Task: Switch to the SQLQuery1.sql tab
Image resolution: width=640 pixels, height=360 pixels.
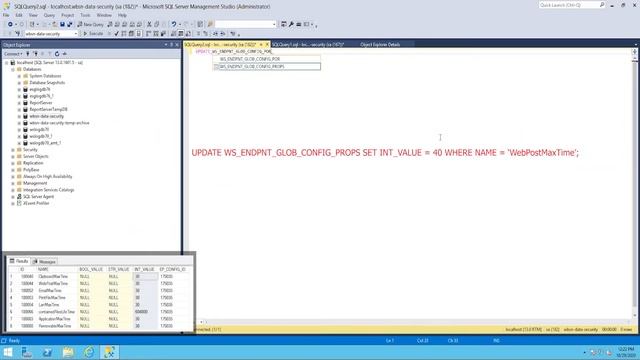Action: [x=308, y=44]
